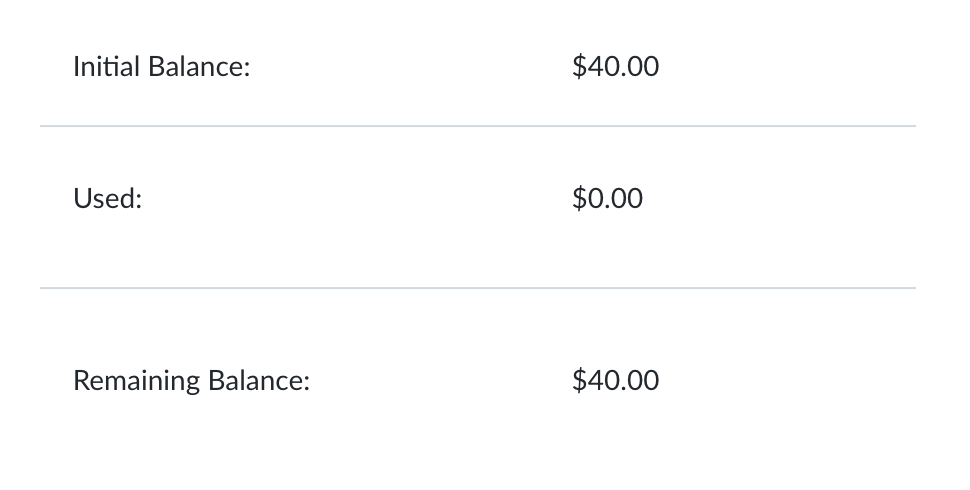Click the ".00" cents in the Remaining Balance amount
Image resolution: width=970 pixels, height=490 pixels.
point(640,381)
